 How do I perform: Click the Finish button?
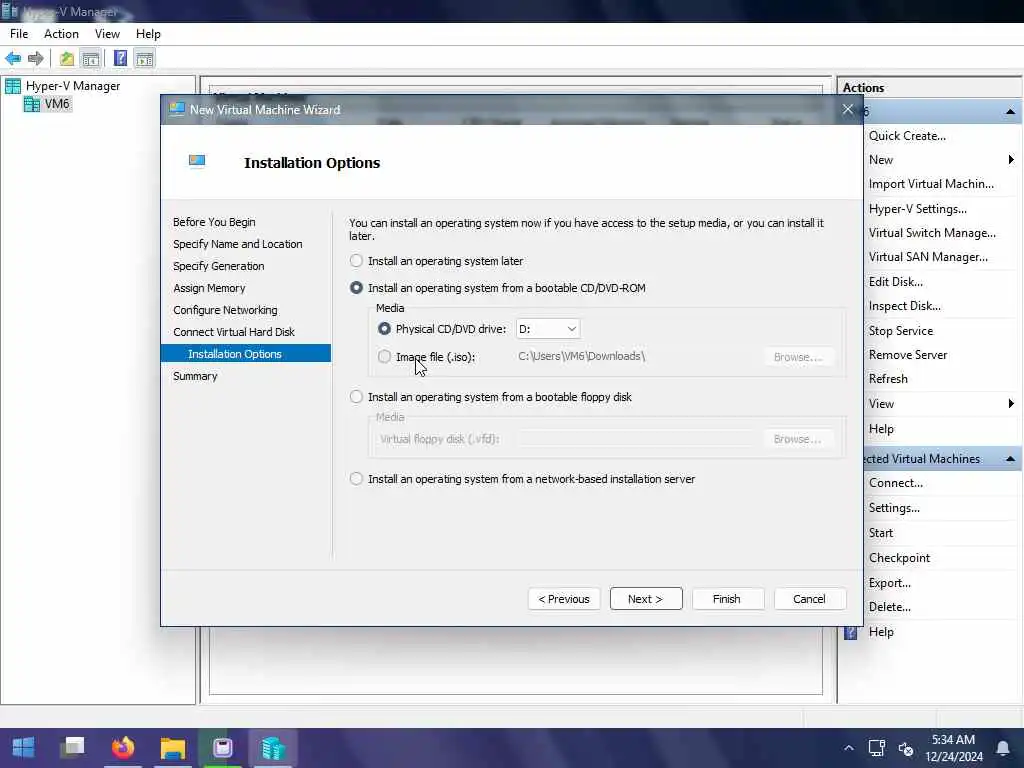click(x=728, y=599)
